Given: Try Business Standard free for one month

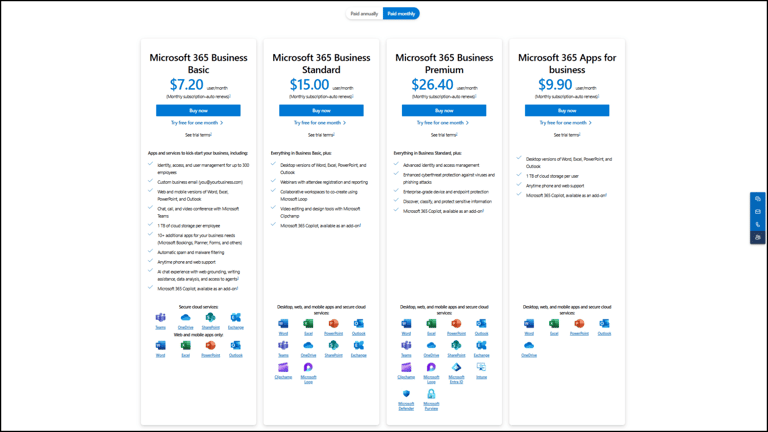Looking at the screenshot, I should (320, 123).
